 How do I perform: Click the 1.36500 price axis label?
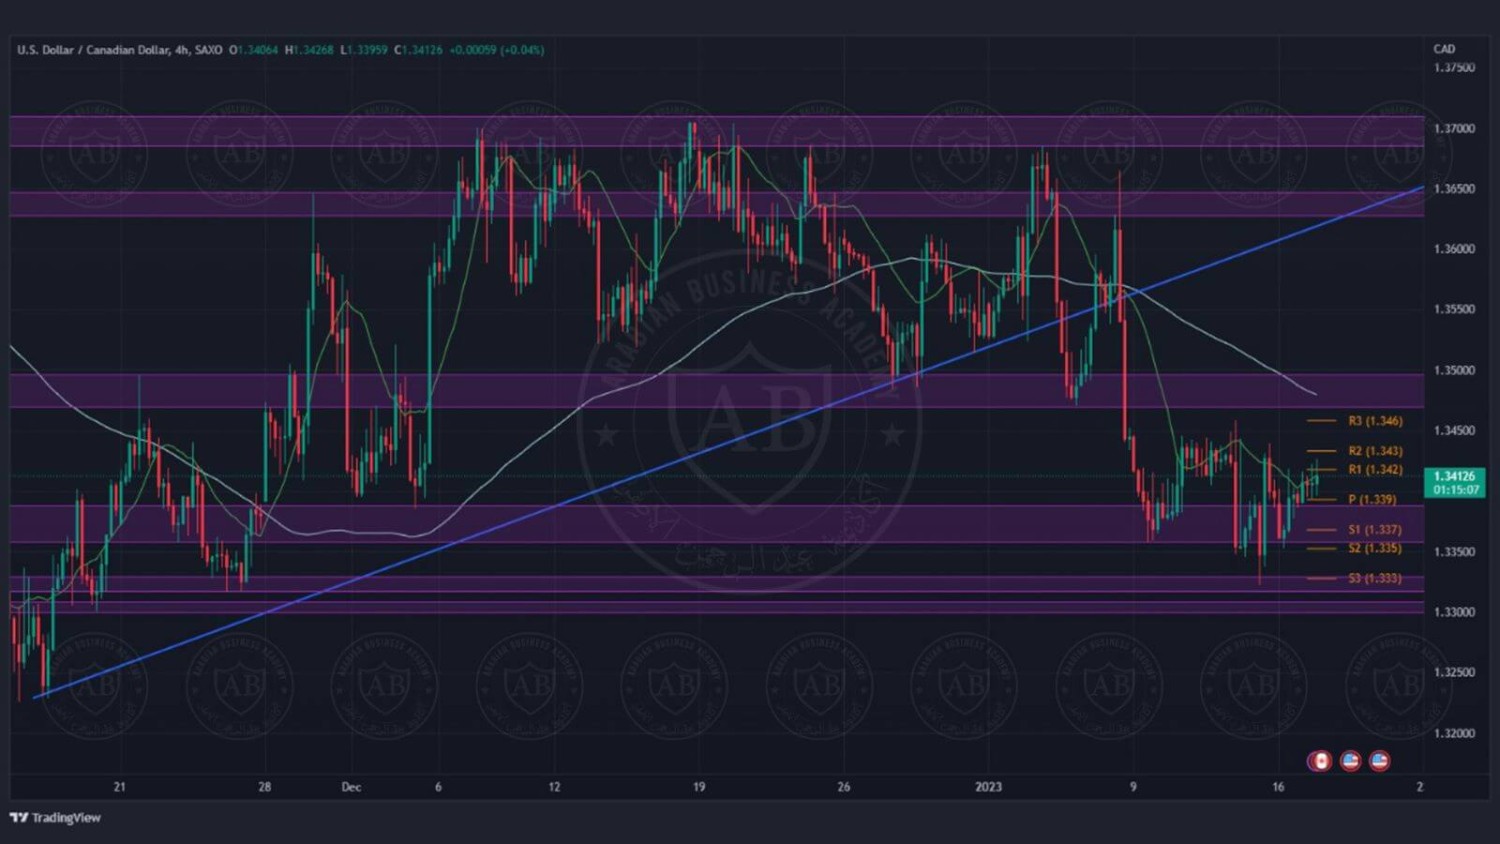tap(1454, 189)
